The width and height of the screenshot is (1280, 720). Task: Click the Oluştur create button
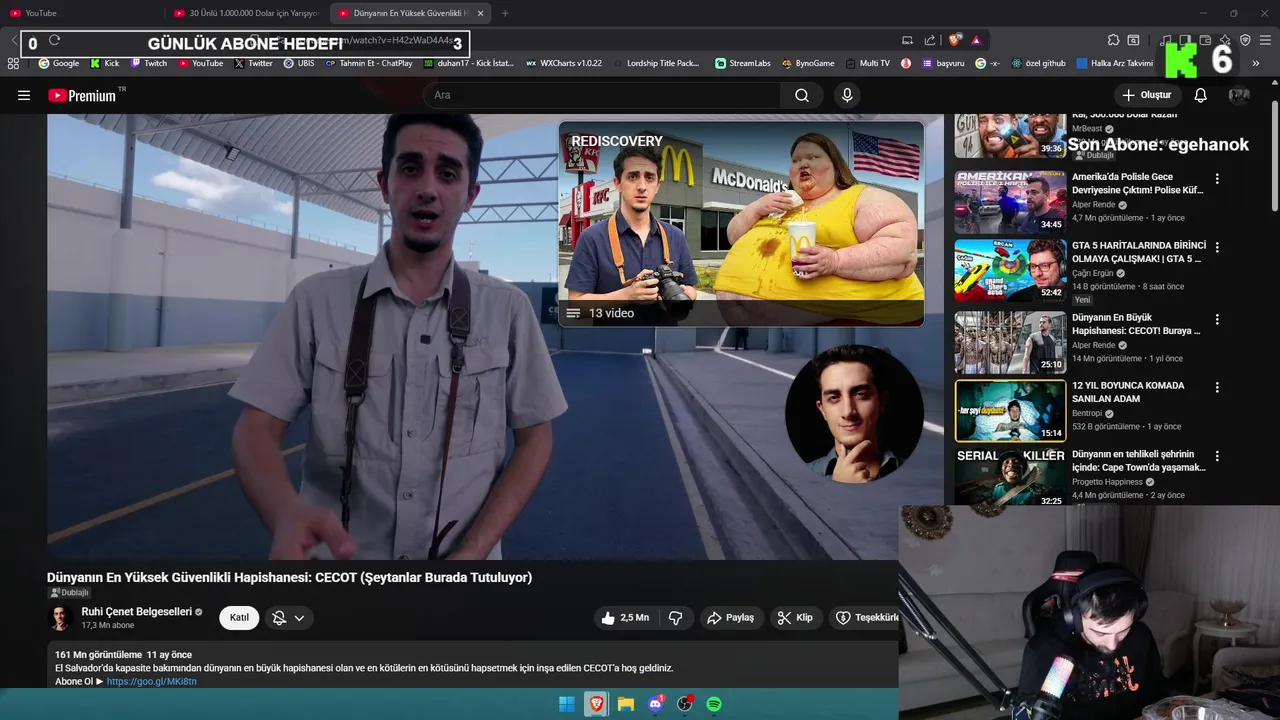coord(1146,95)
